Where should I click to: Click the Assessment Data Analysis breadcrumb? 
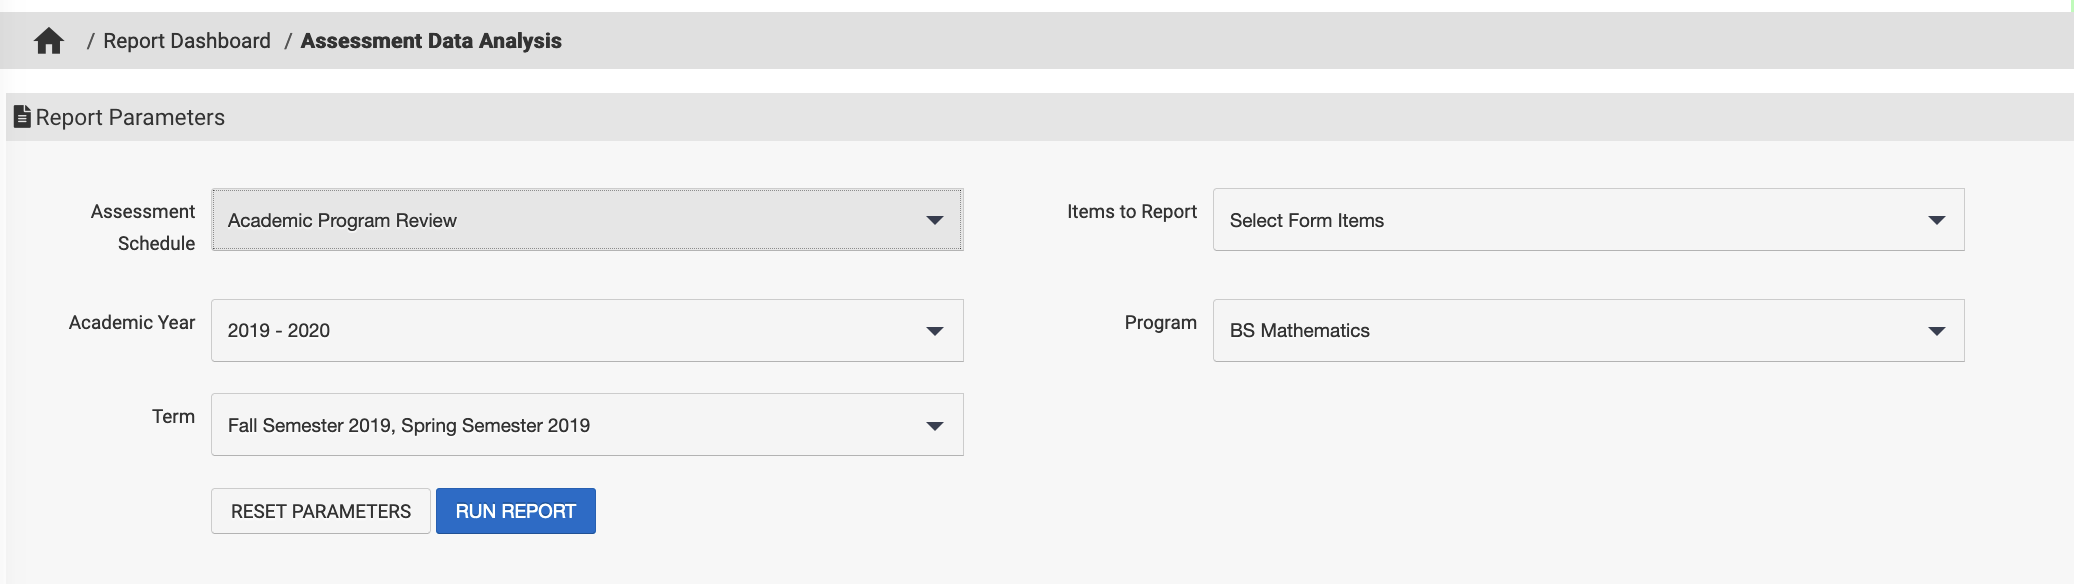[x=431, y=41]
